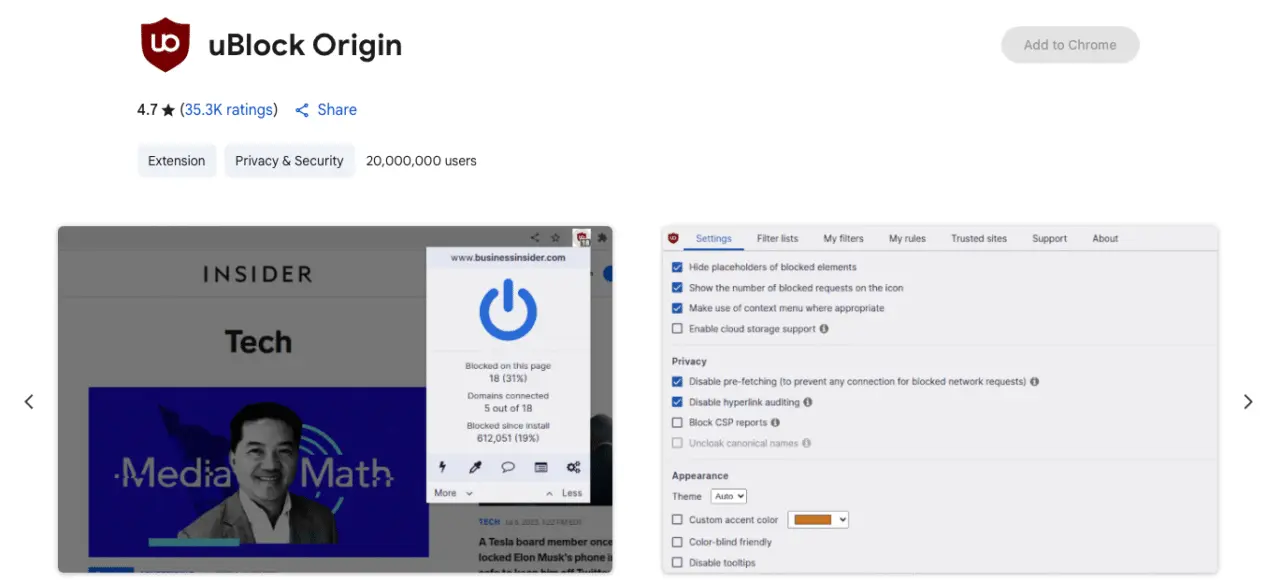Viewport: 1280px width, 582px height.
Task: Click the uBlock extension icon in browser toolbar
Action: [581, 239]
